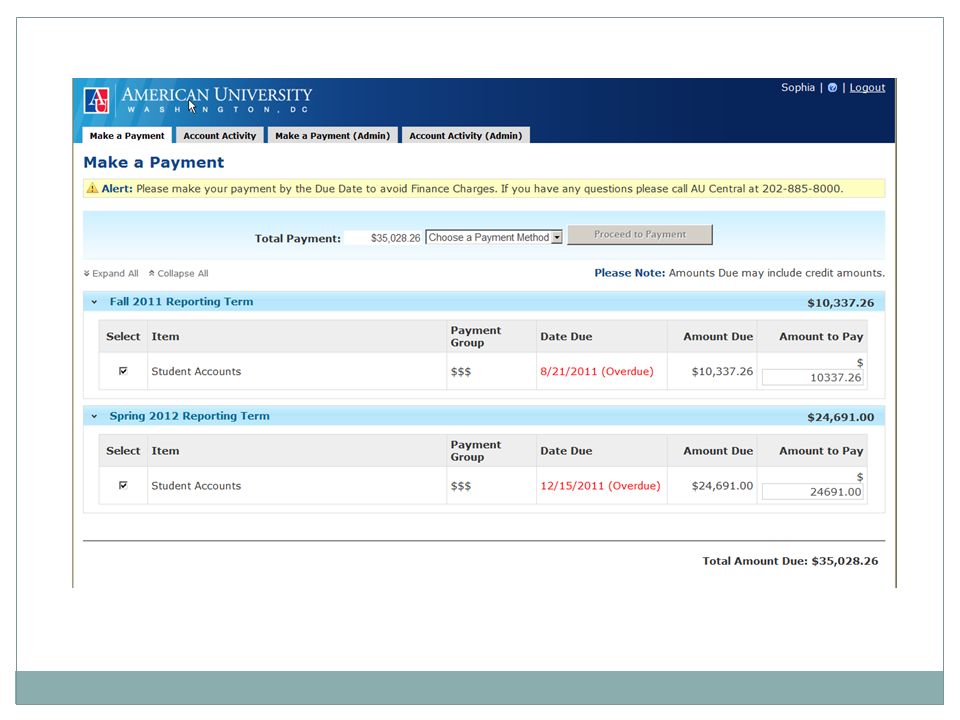The height and width of the screenshot is (720, 960).
Task: Click the American University AU logo
Action: click(x=96, y=100)
